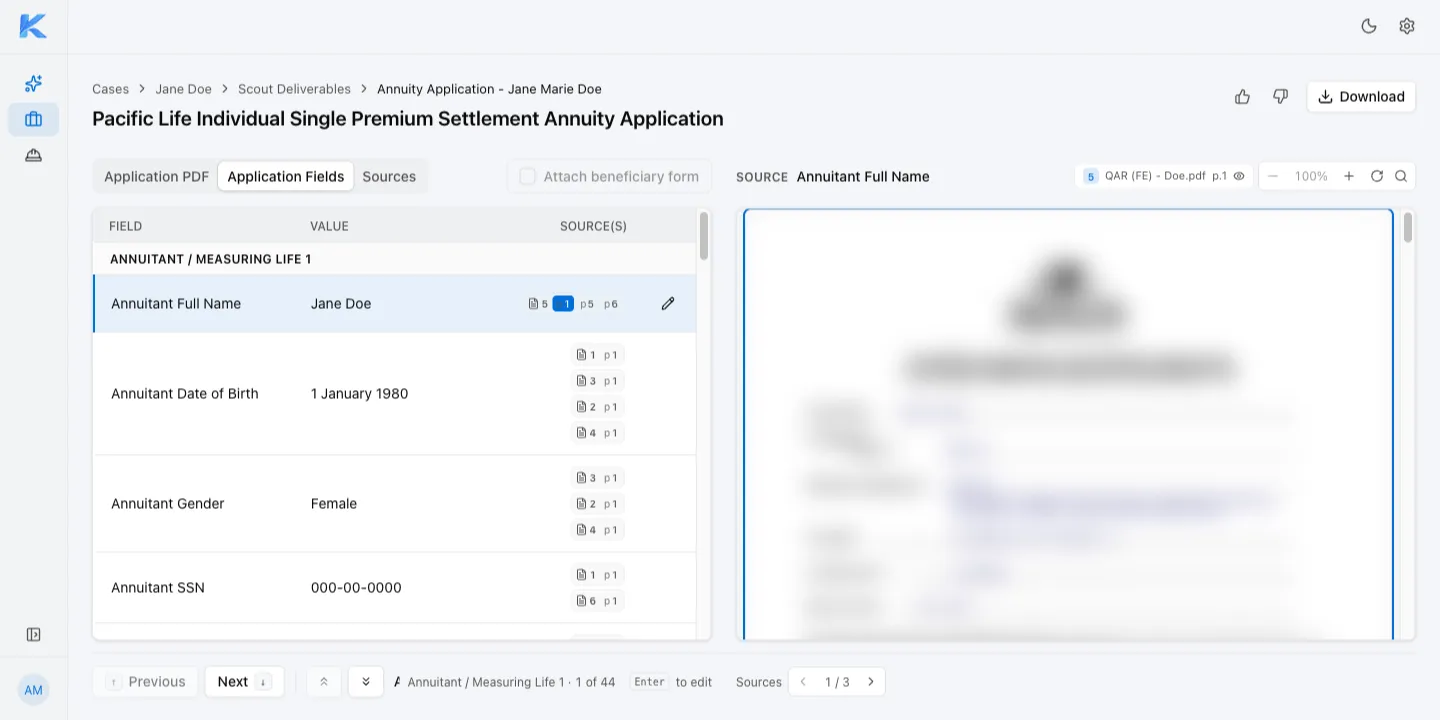Open document 3 source for Annuitant Gender
1440x720 pixels.
[597, 478]
